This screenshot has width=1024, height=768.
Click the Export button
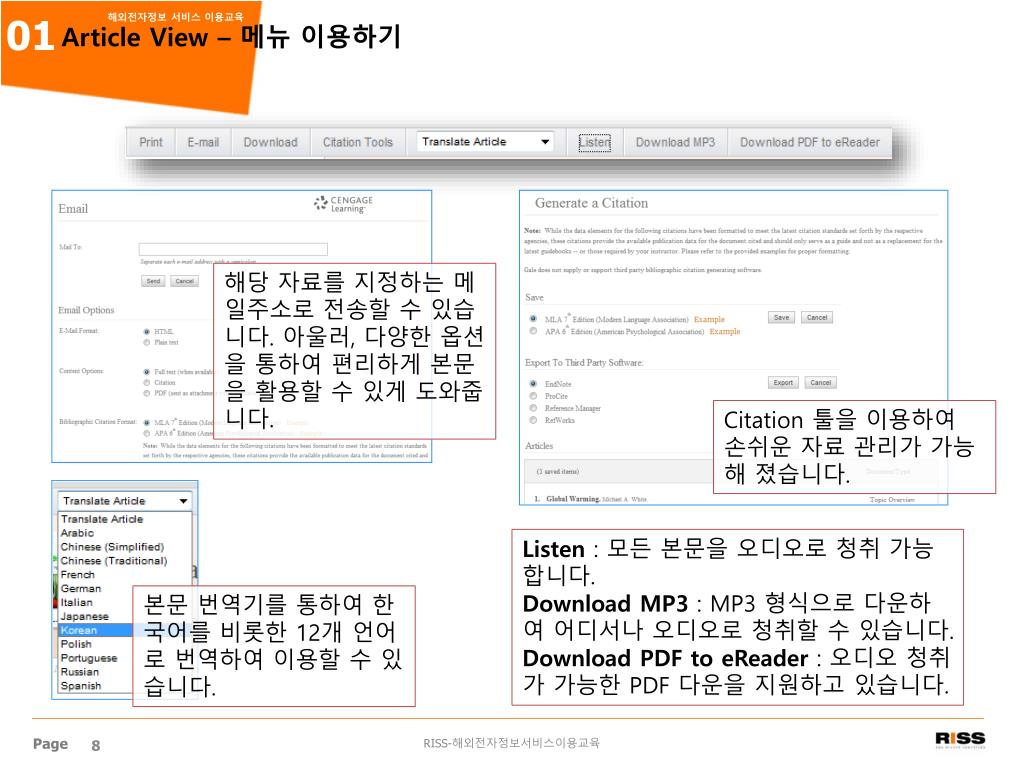click(x=783, y=383)
